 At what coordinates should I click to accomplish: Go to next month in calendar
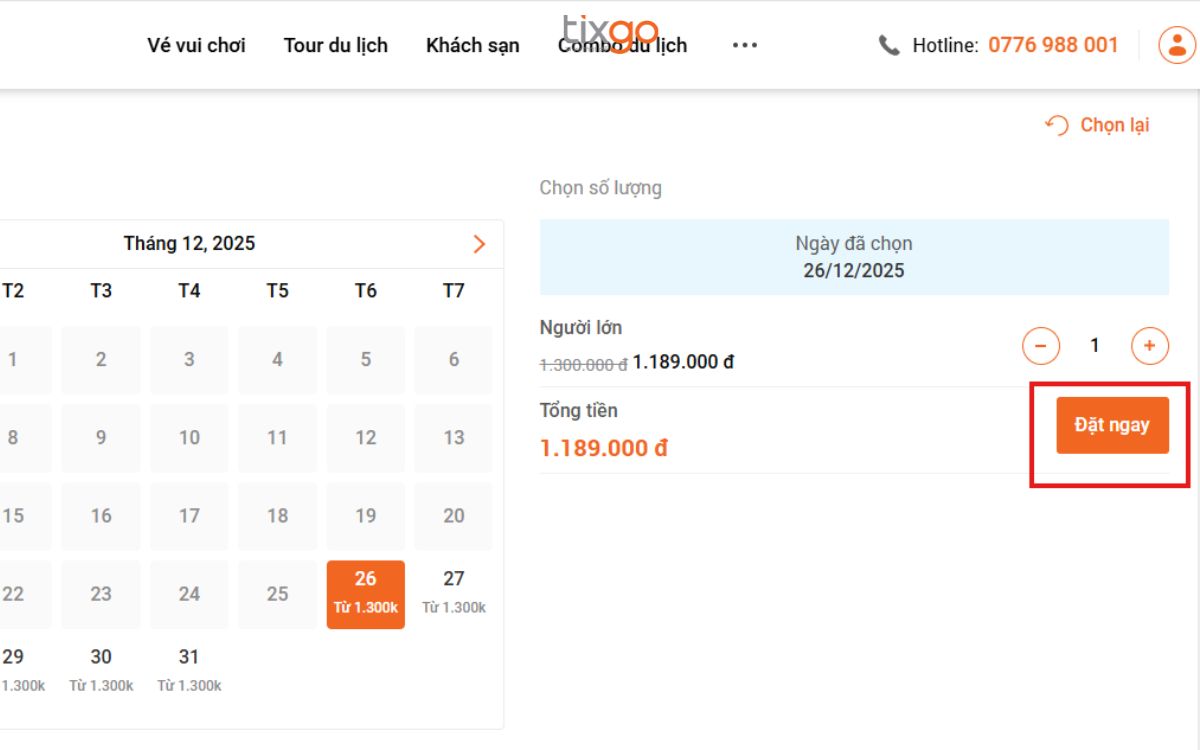point(479,244)
